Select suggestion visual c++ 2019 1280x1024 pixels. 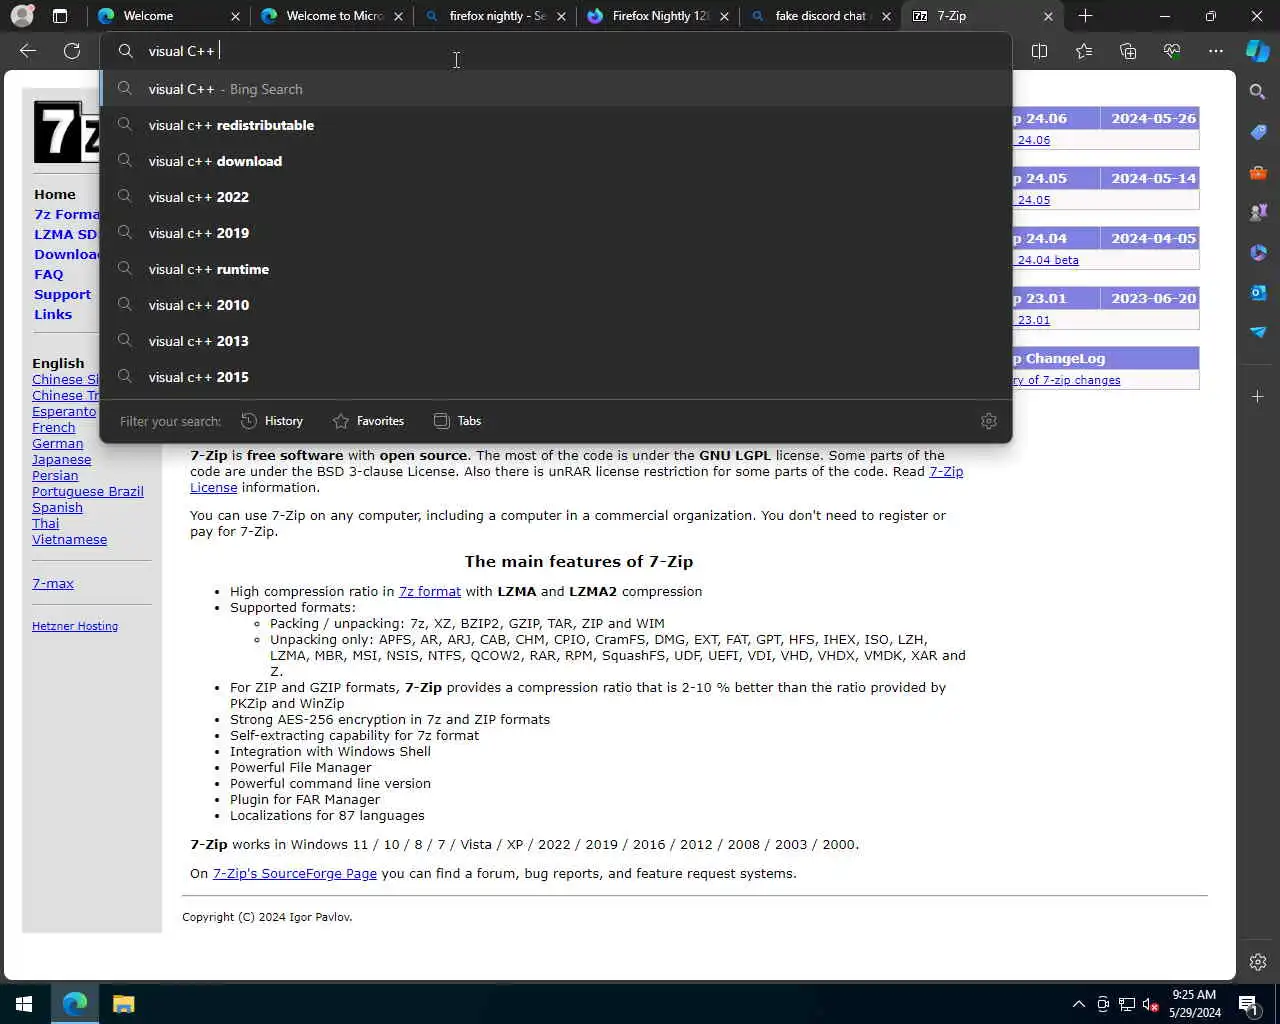click(x=556, y=233)
